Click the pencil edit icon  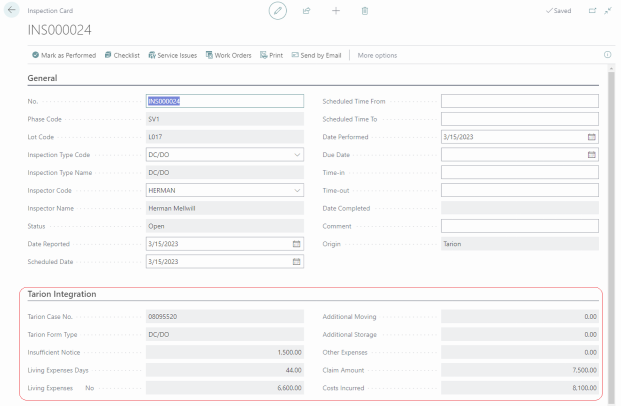click(x=278, y=11)
